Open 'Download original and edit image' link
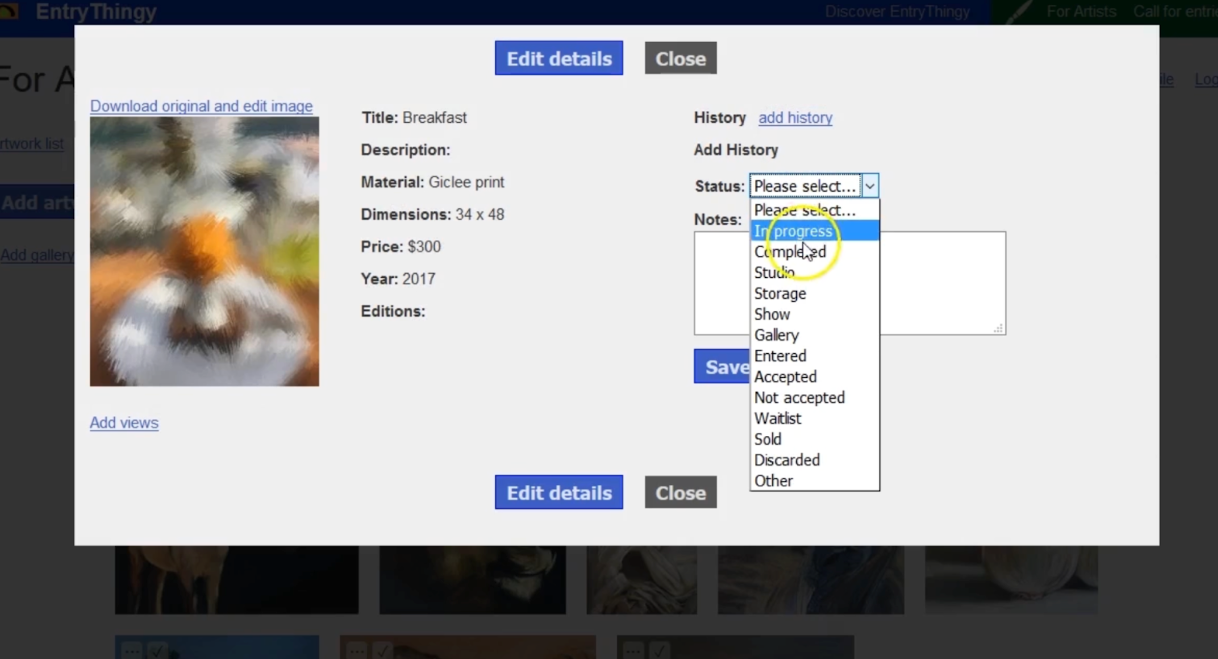This screenshot has width=1218, height=659. (x=201, y=106)
